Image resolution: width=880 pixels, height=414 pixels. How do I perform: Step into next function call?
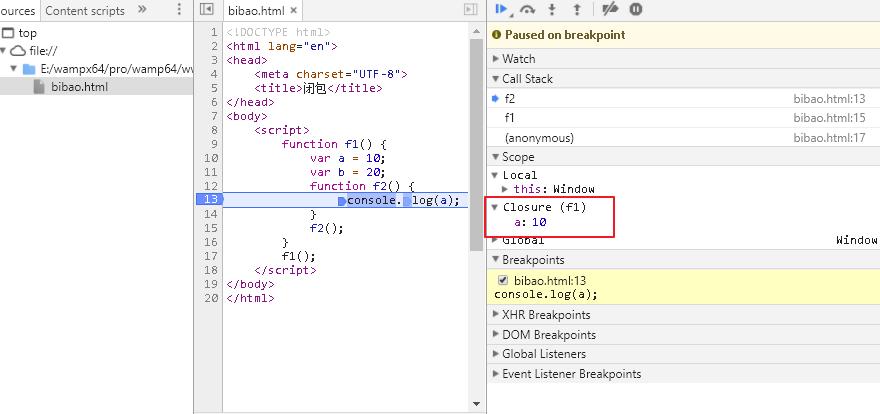click(x=552, y=9)
